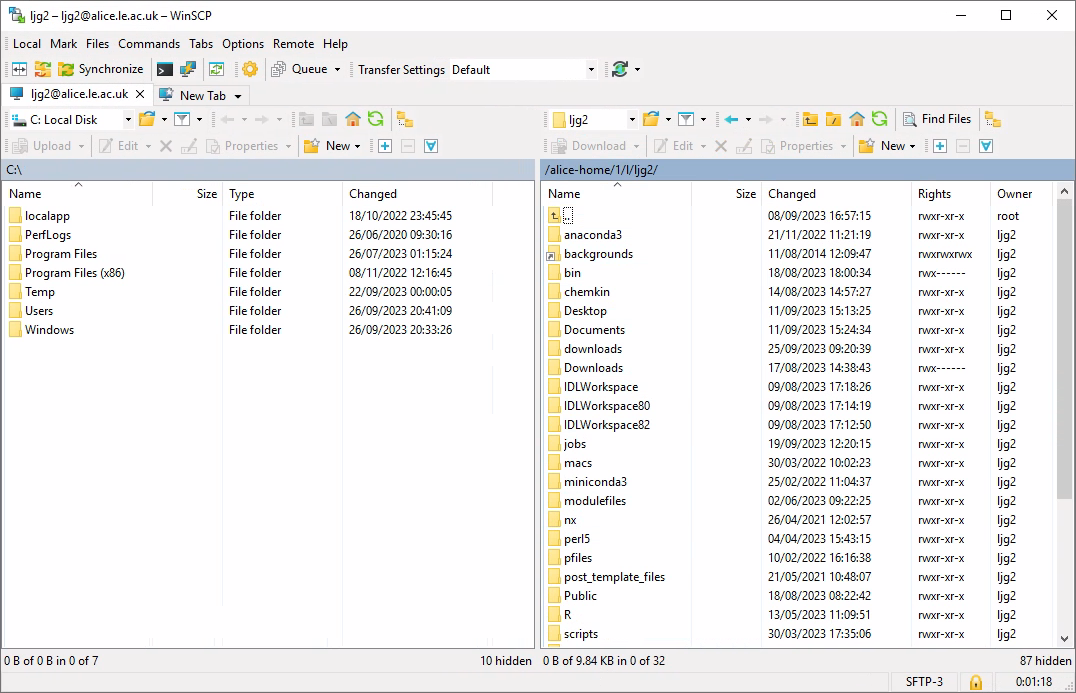This screenshot has height=693, width=1076.
Task: Sort remote files by Rights column
Action: point(950,194)
